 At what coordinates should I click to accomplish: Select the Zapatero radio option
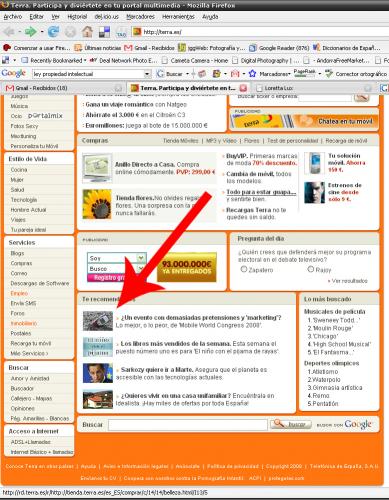pyautogui.click(x=244, y=269)
